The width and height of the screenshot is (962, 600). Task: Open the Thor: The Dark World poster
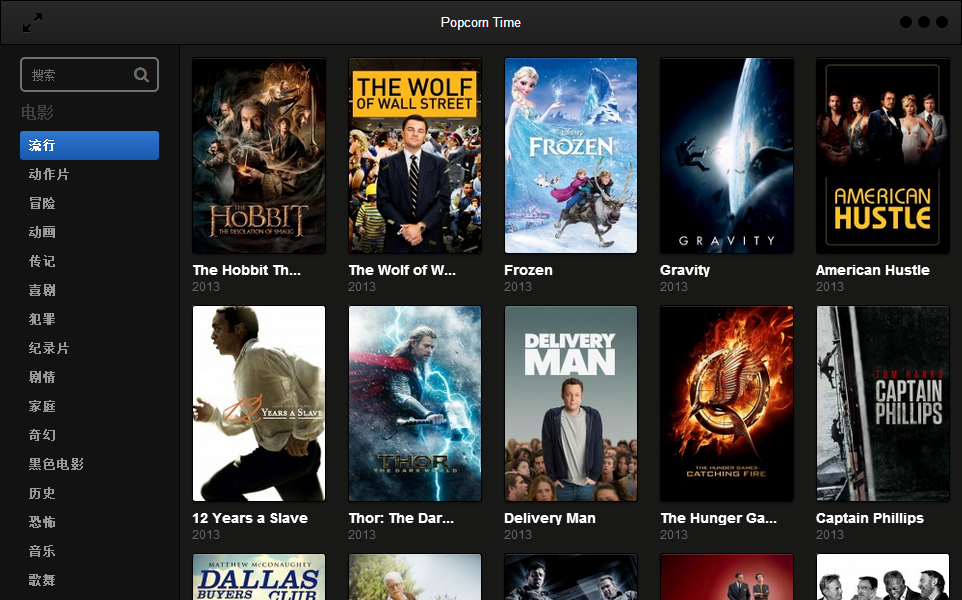click(415, 404)
